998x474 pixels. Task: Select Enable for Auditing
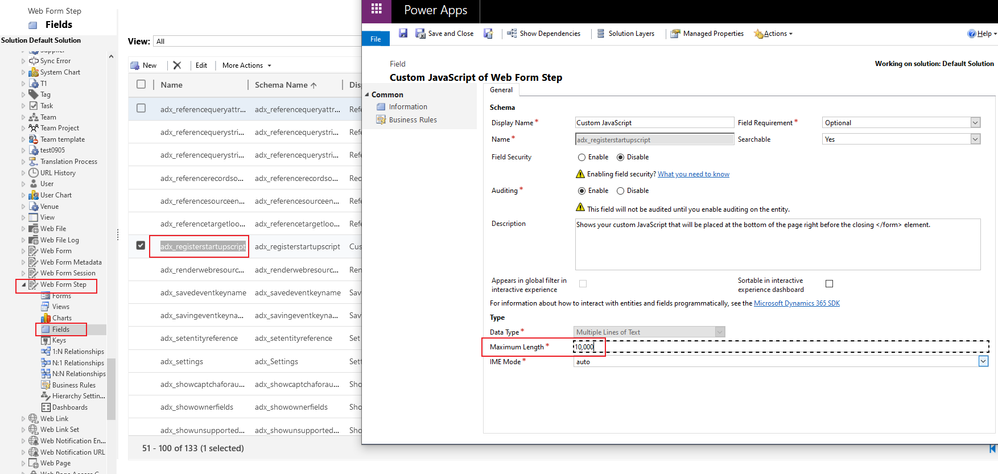pos(582,190)
